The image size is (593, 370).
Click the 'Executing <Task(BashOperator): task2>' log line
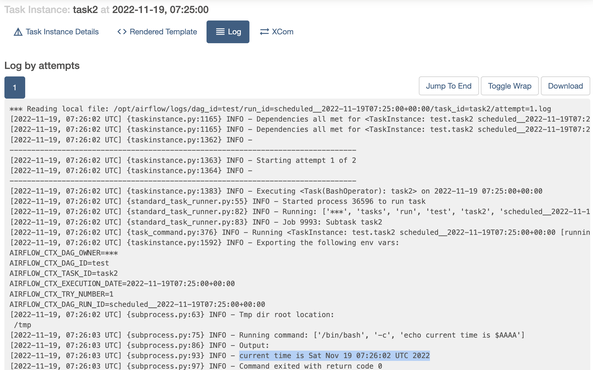coord(276,191)
